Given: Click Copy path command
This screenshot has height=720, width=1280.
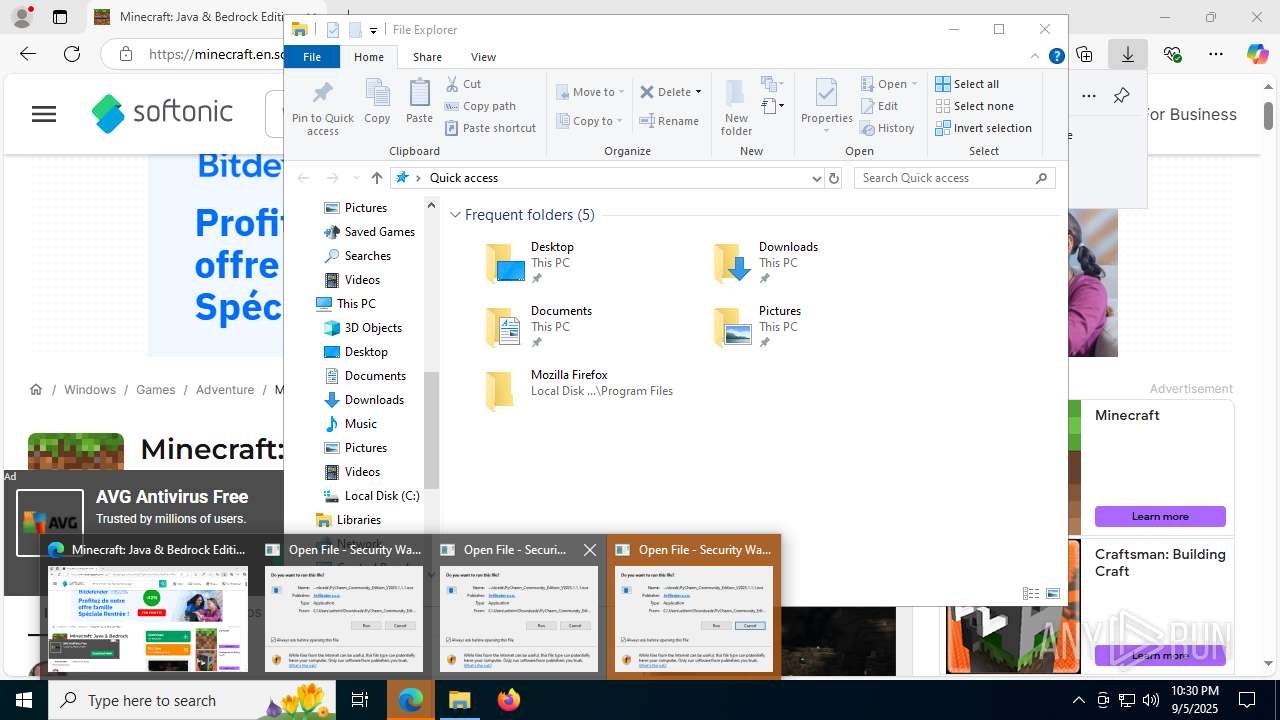Looking at the screenshot, I should click(480, 106).
